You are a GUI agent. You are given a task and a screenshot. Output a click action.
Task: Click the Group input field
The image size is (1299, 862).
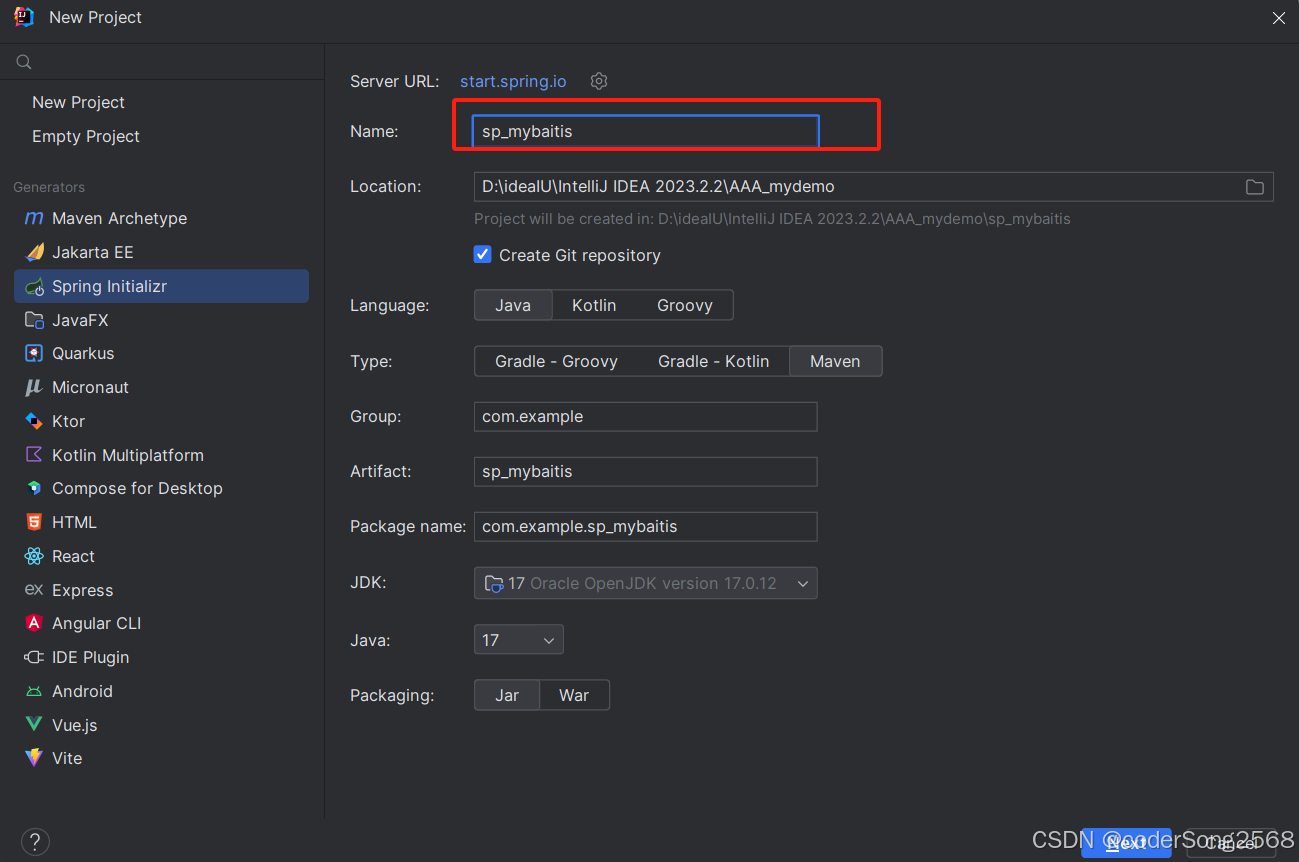[x=646, y=417]
